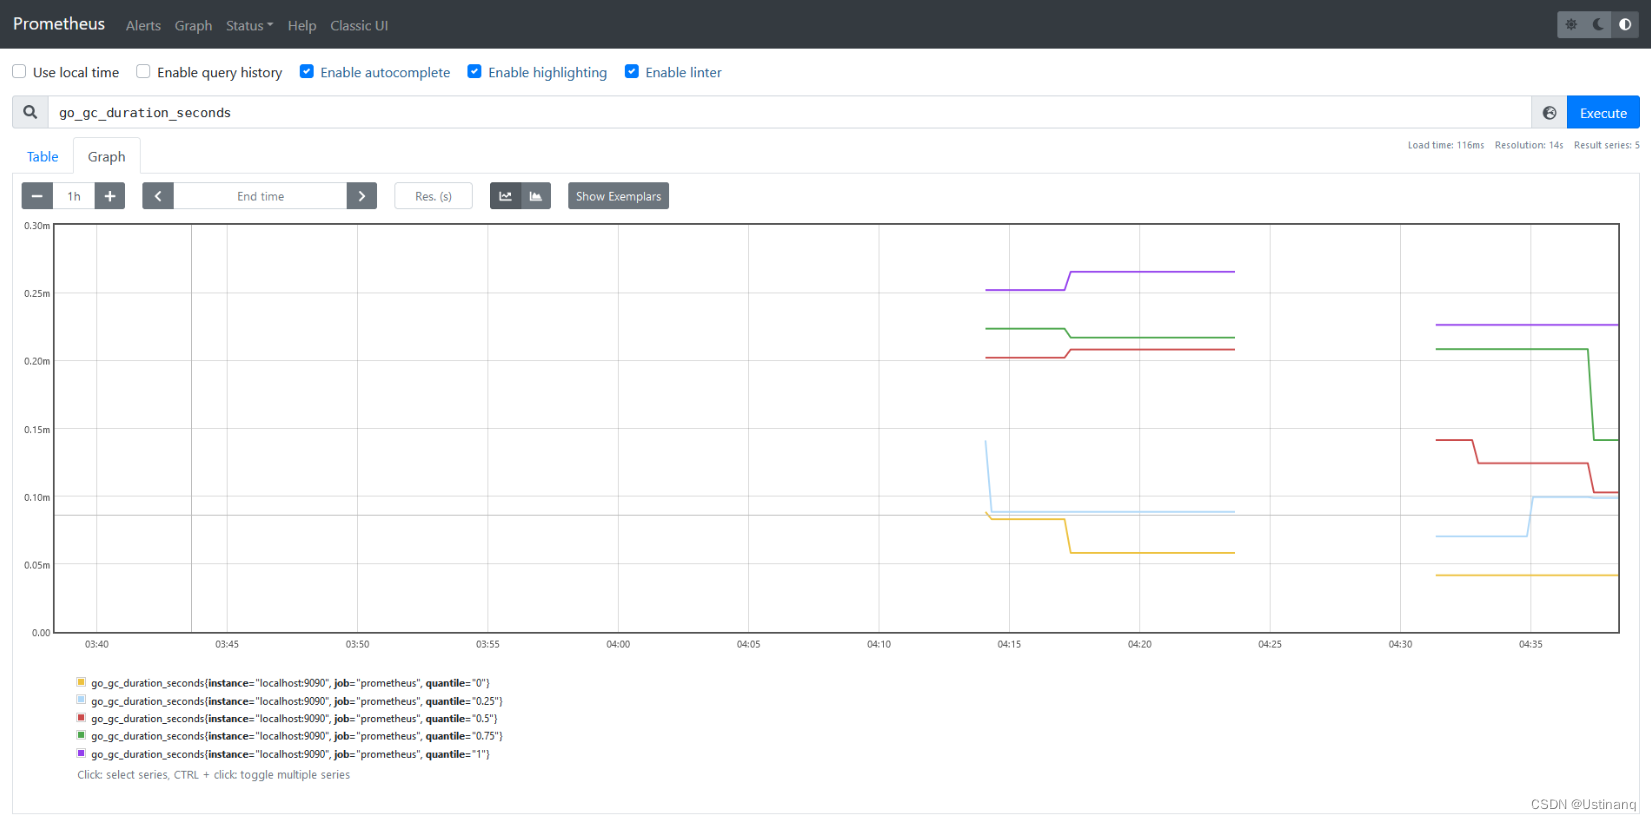Go to the next end time with the right chevron
Screen dimensions: 1651x821
click(x=362, y=196)
